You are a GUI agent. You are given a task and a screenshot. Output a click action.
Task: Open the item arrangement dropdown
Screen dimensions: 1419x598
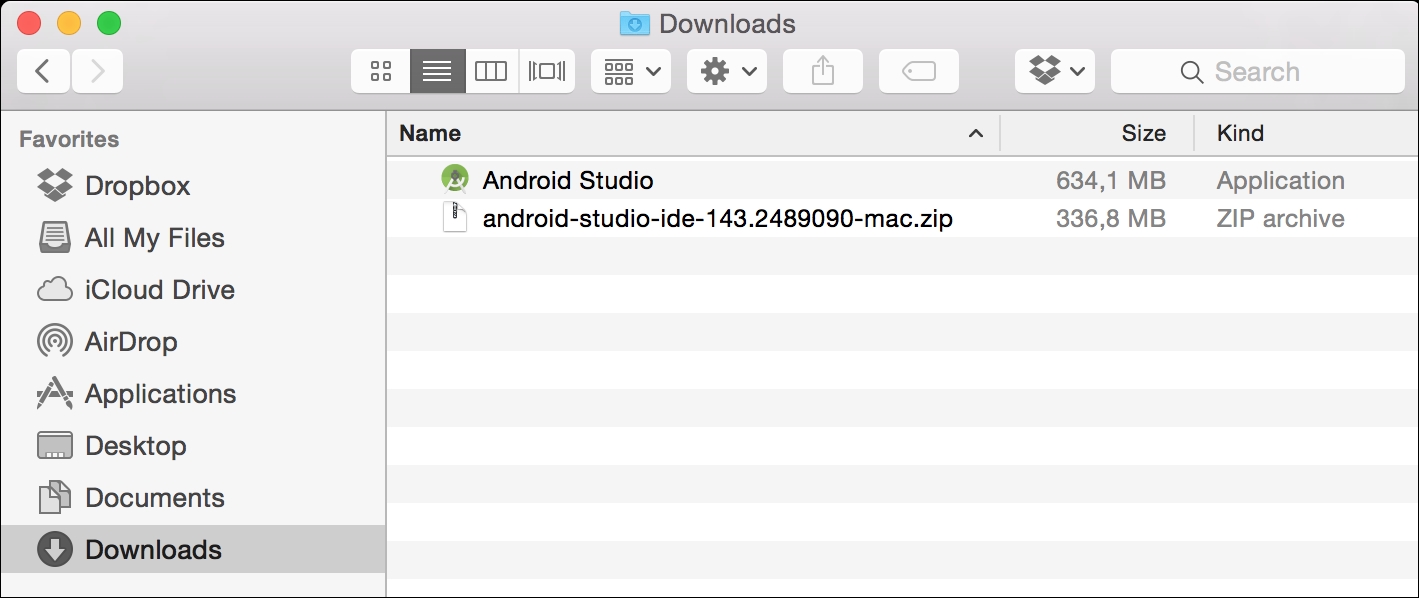point(631,71)
